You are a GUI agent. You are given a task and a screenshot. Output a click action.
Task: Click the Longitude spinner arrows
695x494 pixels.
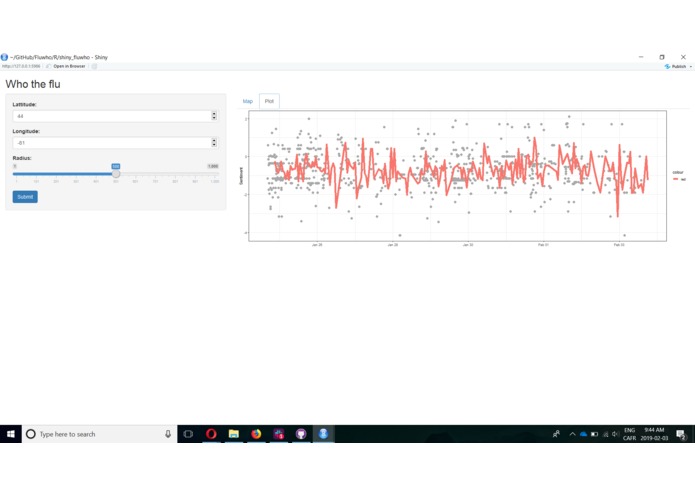point(214,142)
